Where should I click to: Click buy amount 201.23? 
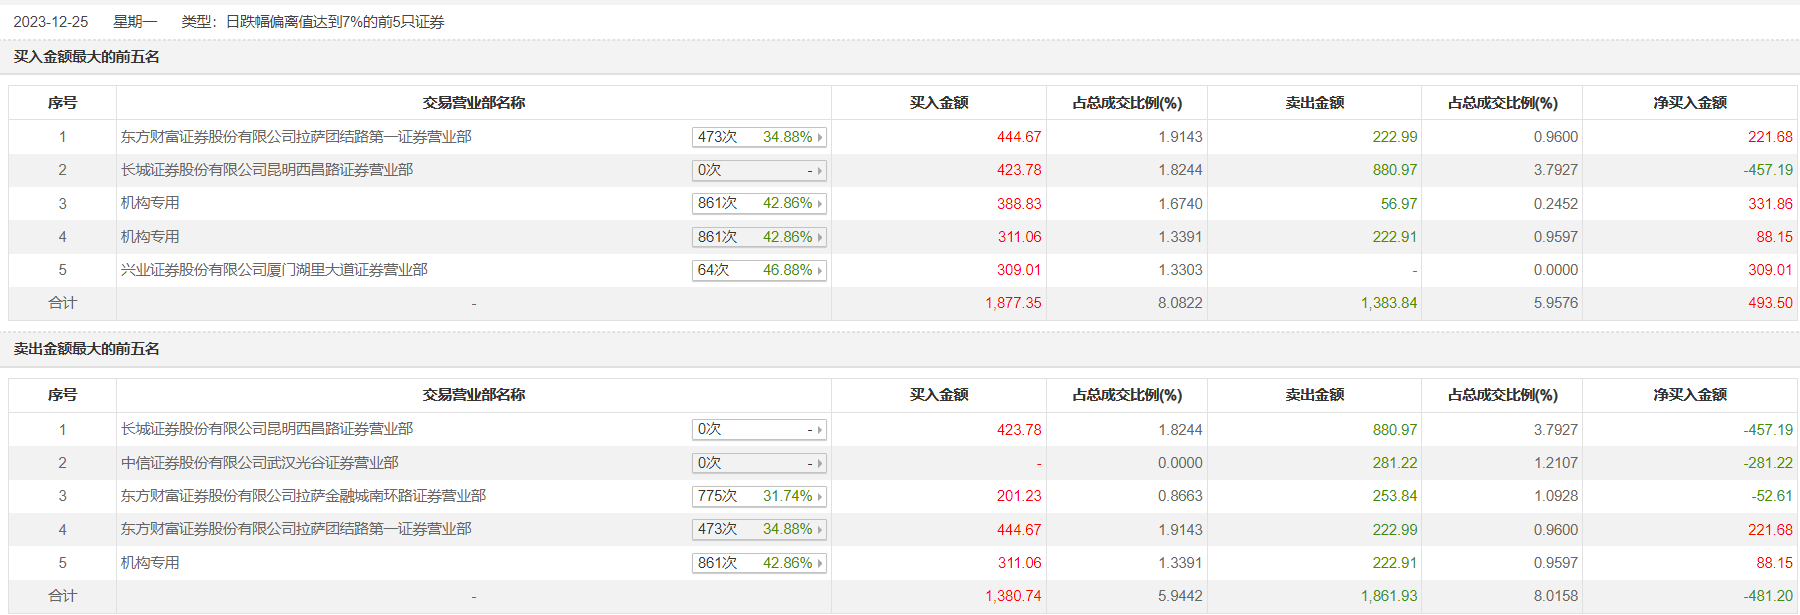[1019, 496]
